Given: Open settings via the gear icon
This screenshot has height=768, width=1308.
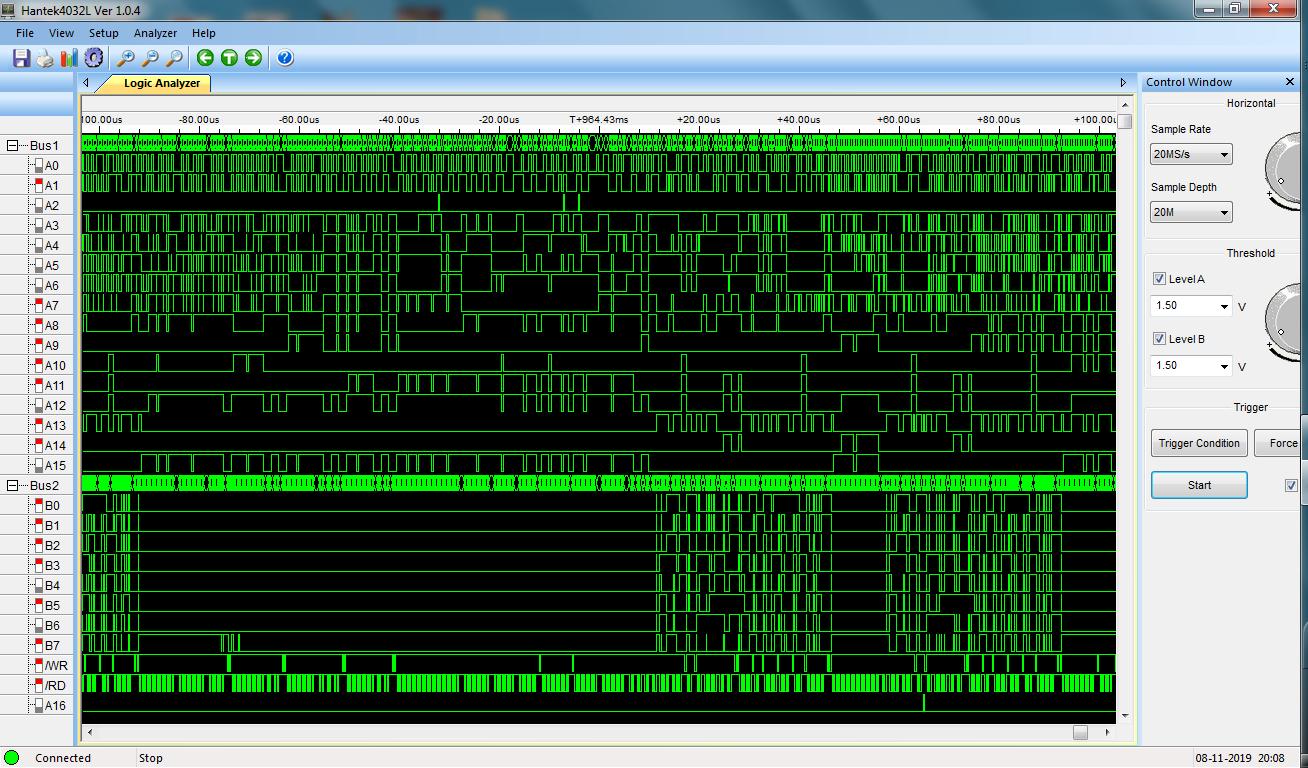Looking at the screenshot, I should click(x=94, y=58).
